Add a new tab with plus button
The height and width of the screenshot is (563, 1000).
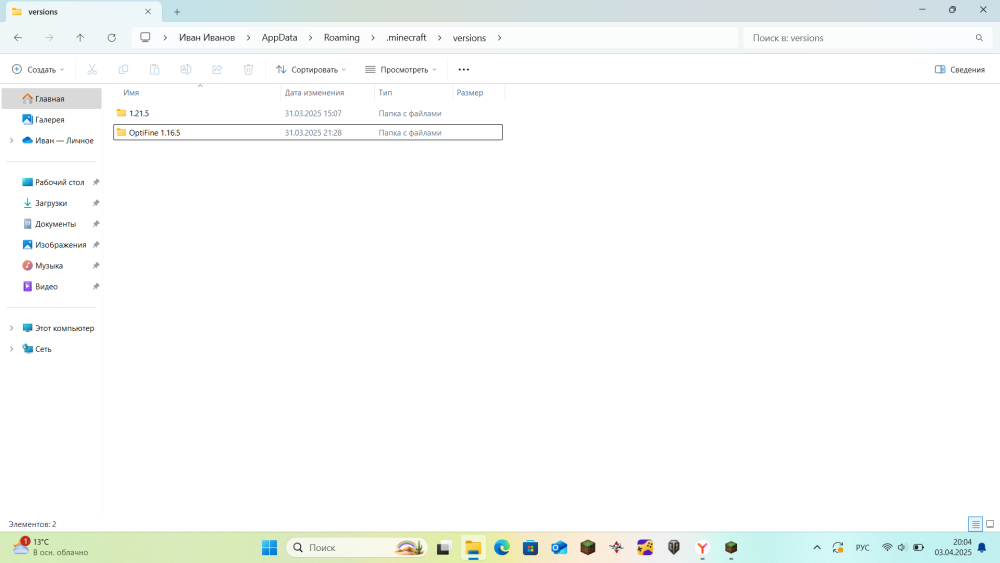(177, 11)
